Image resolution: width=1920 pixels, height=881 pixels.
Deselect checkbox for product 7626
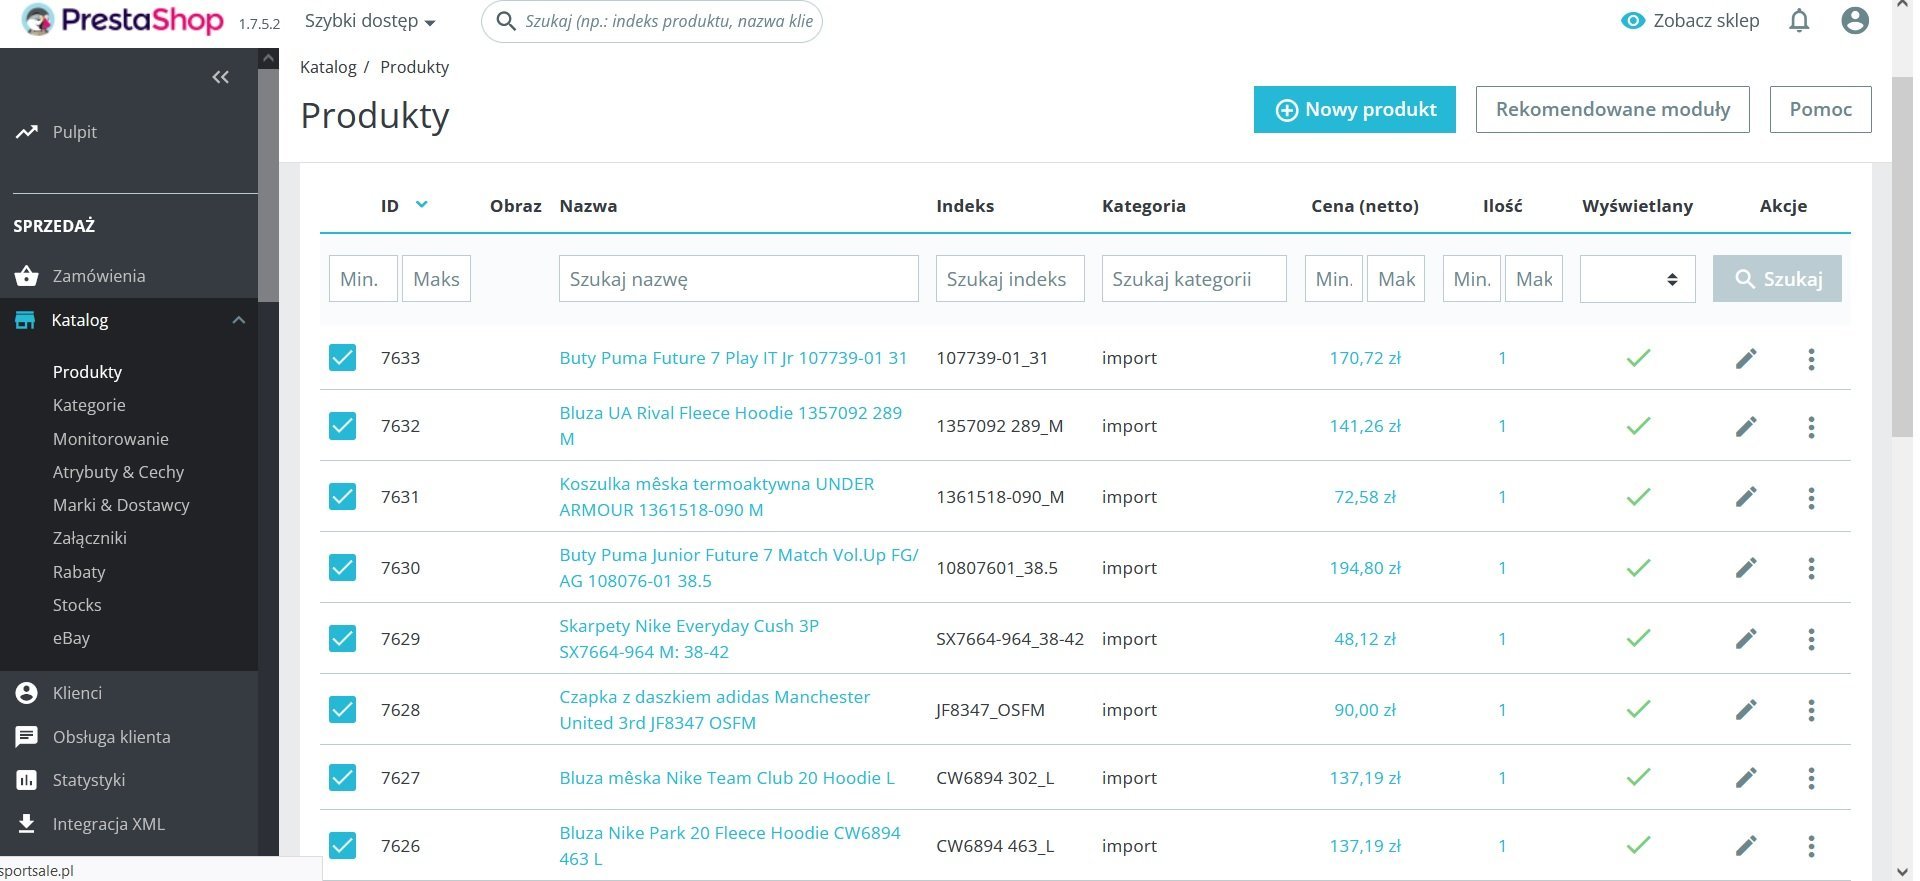tap(342, 846)
